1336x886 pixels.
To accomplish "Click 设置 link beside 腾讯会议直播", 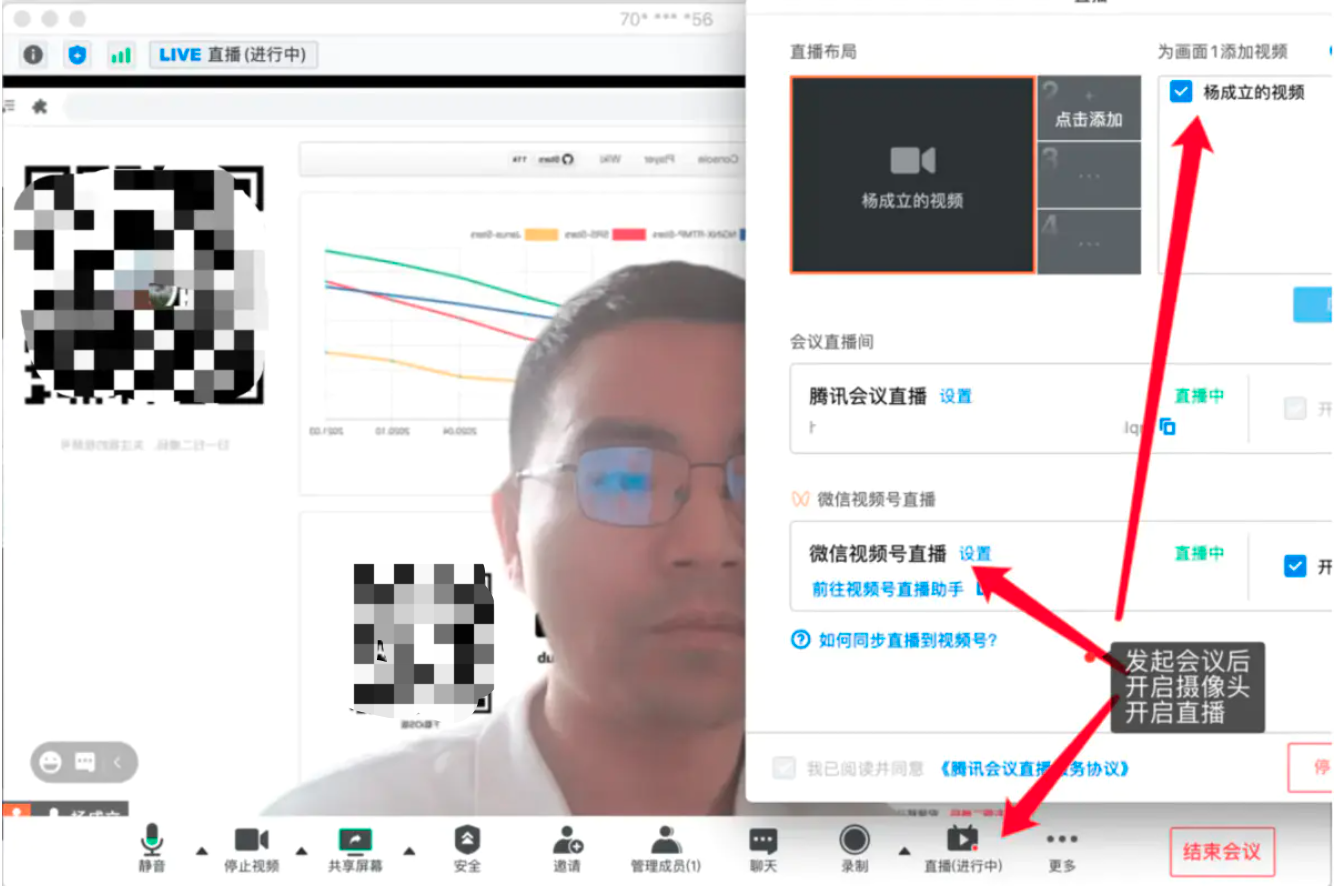I will [955, 396].
